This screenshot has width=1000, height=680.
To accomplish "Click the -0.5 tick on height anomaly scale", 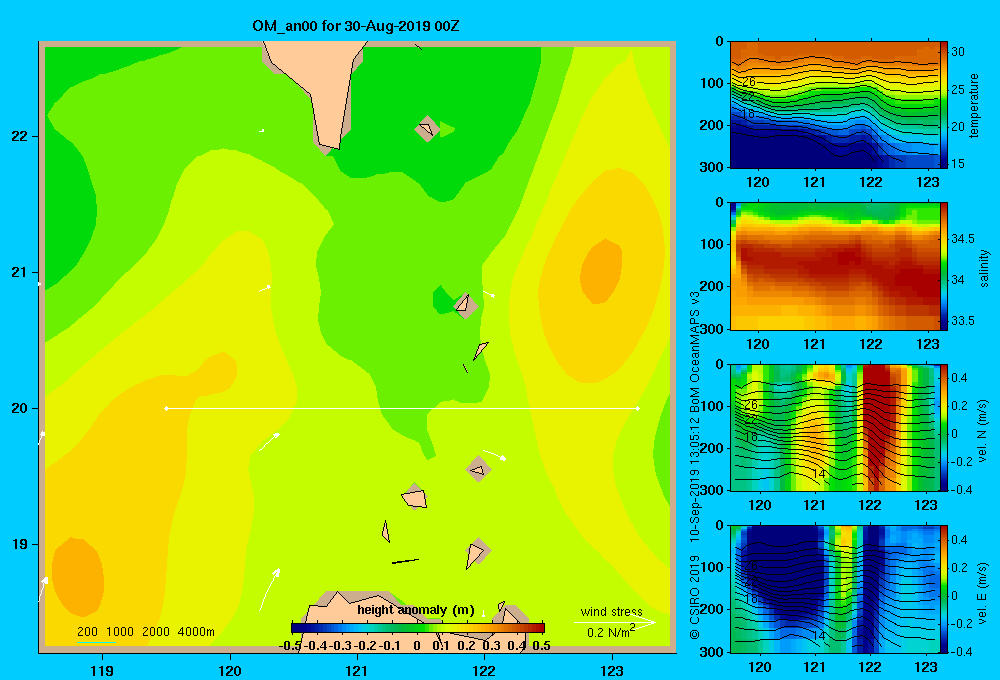I will (x=290, y=646).
